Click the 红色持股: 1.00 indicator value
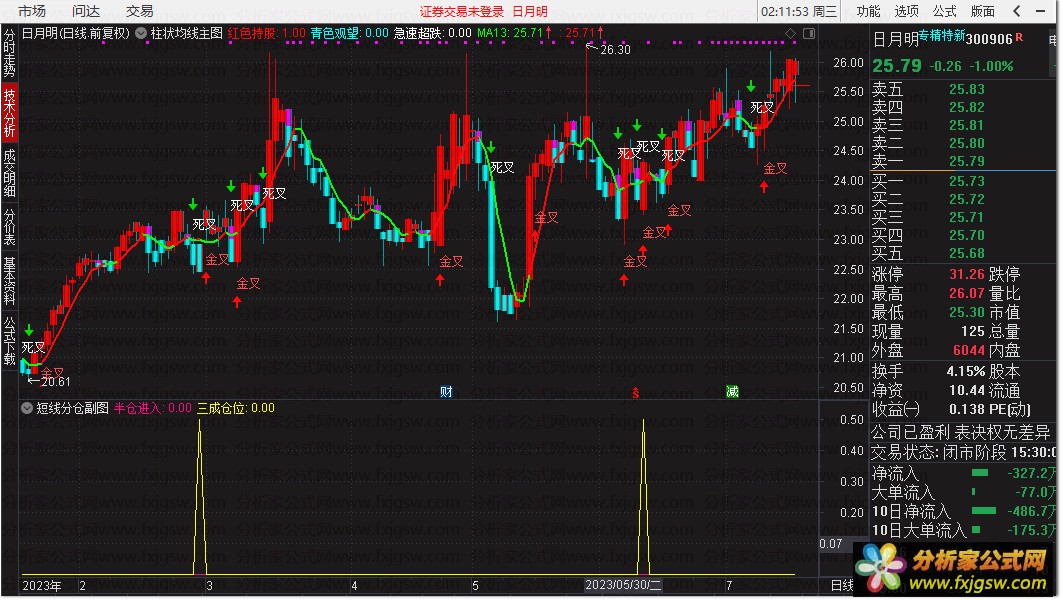 click(x=266, y=33)
